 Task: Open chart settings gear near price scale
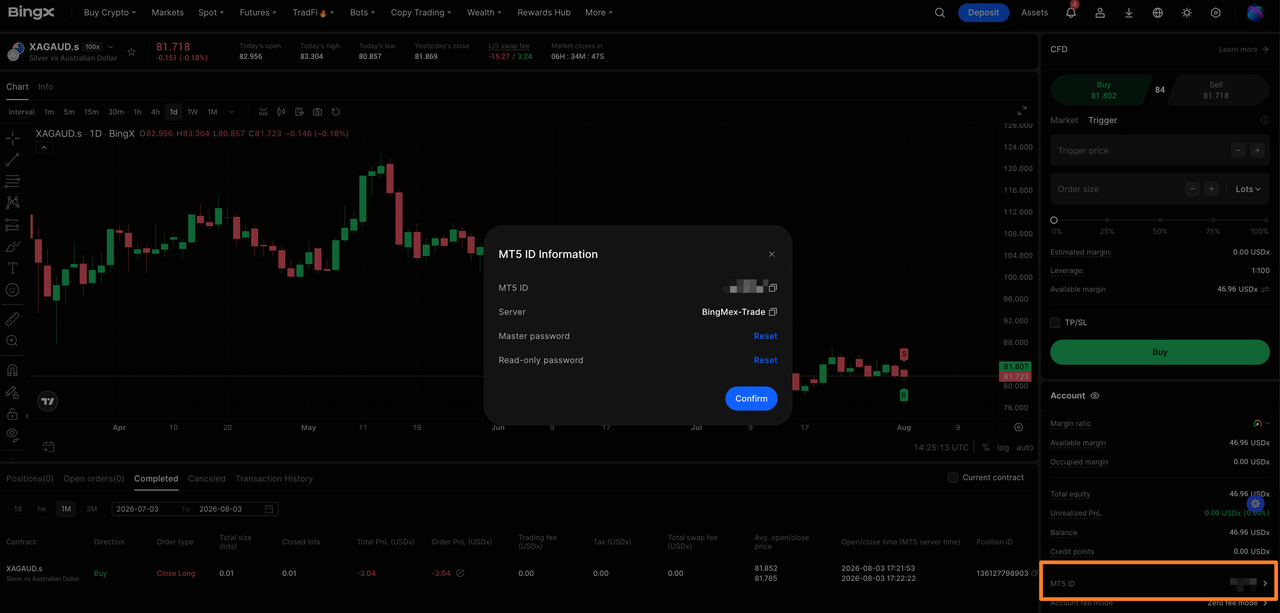coord(1019,427)
